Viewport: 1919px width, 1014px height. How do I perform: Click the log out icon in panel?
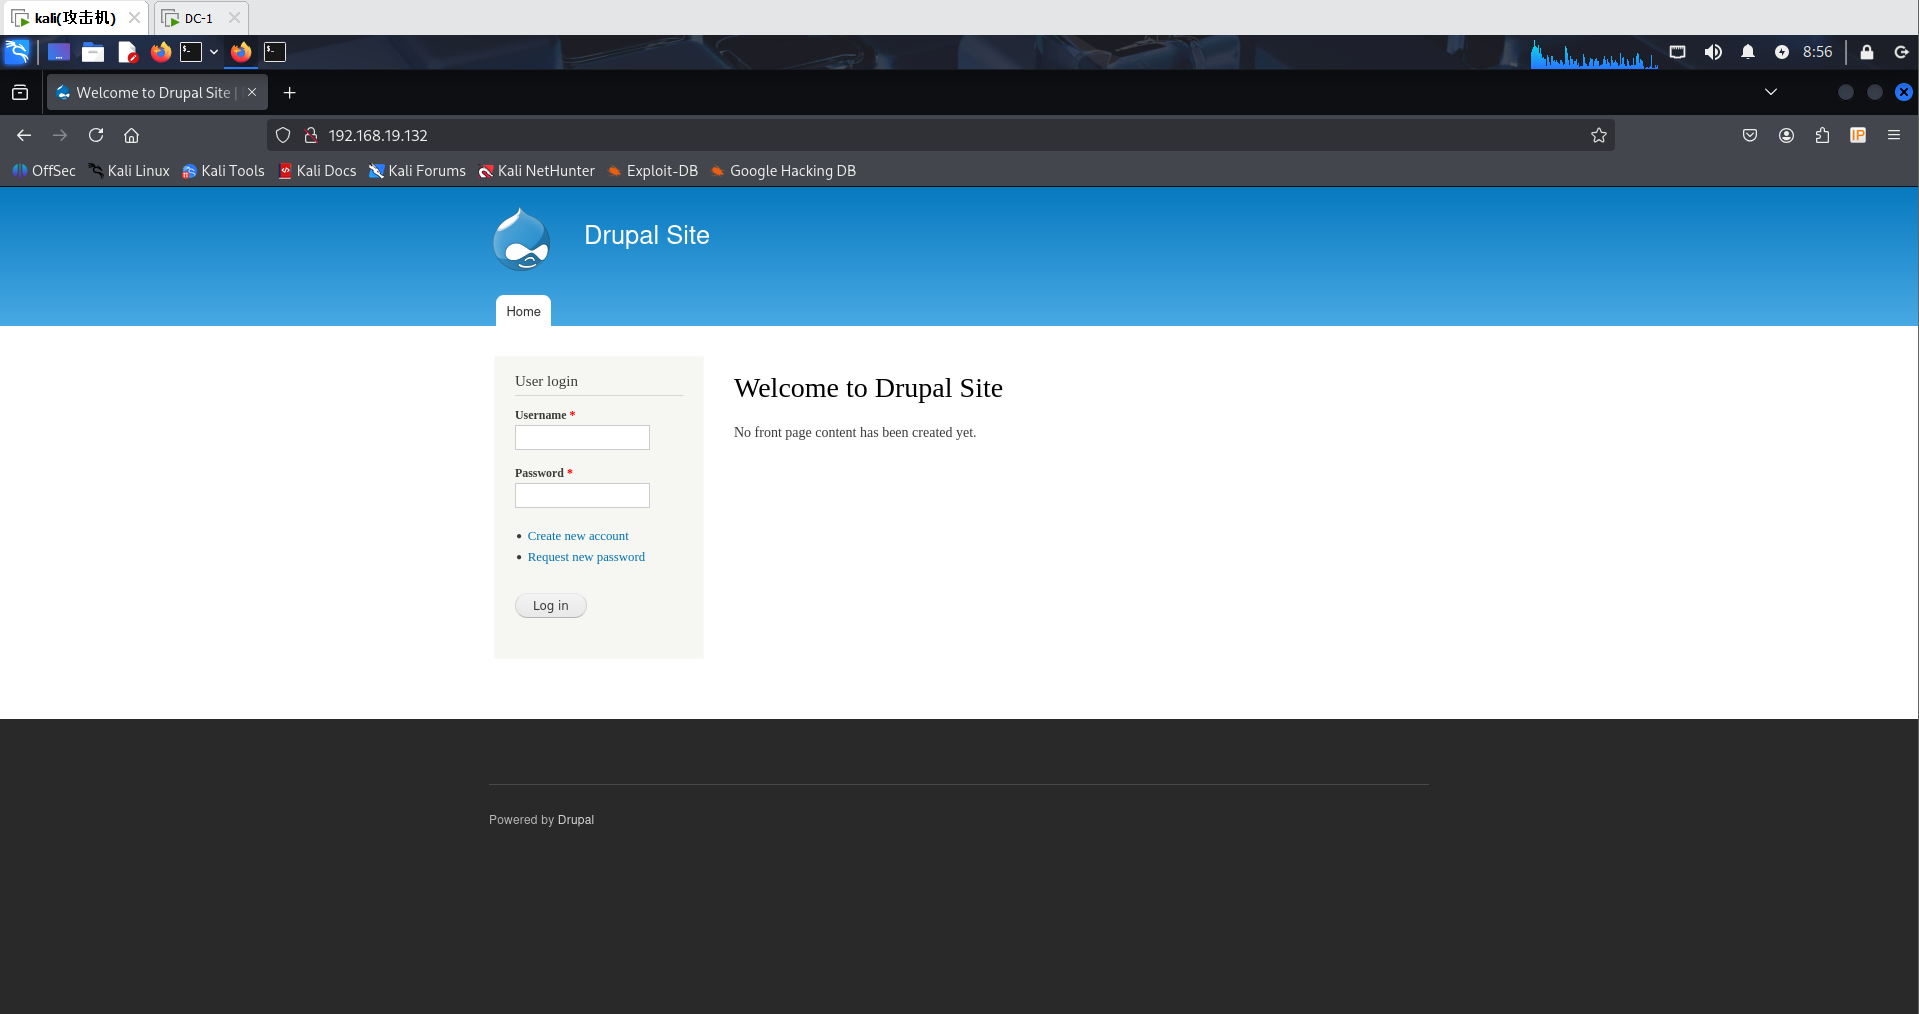click(x=1902, y=52)
